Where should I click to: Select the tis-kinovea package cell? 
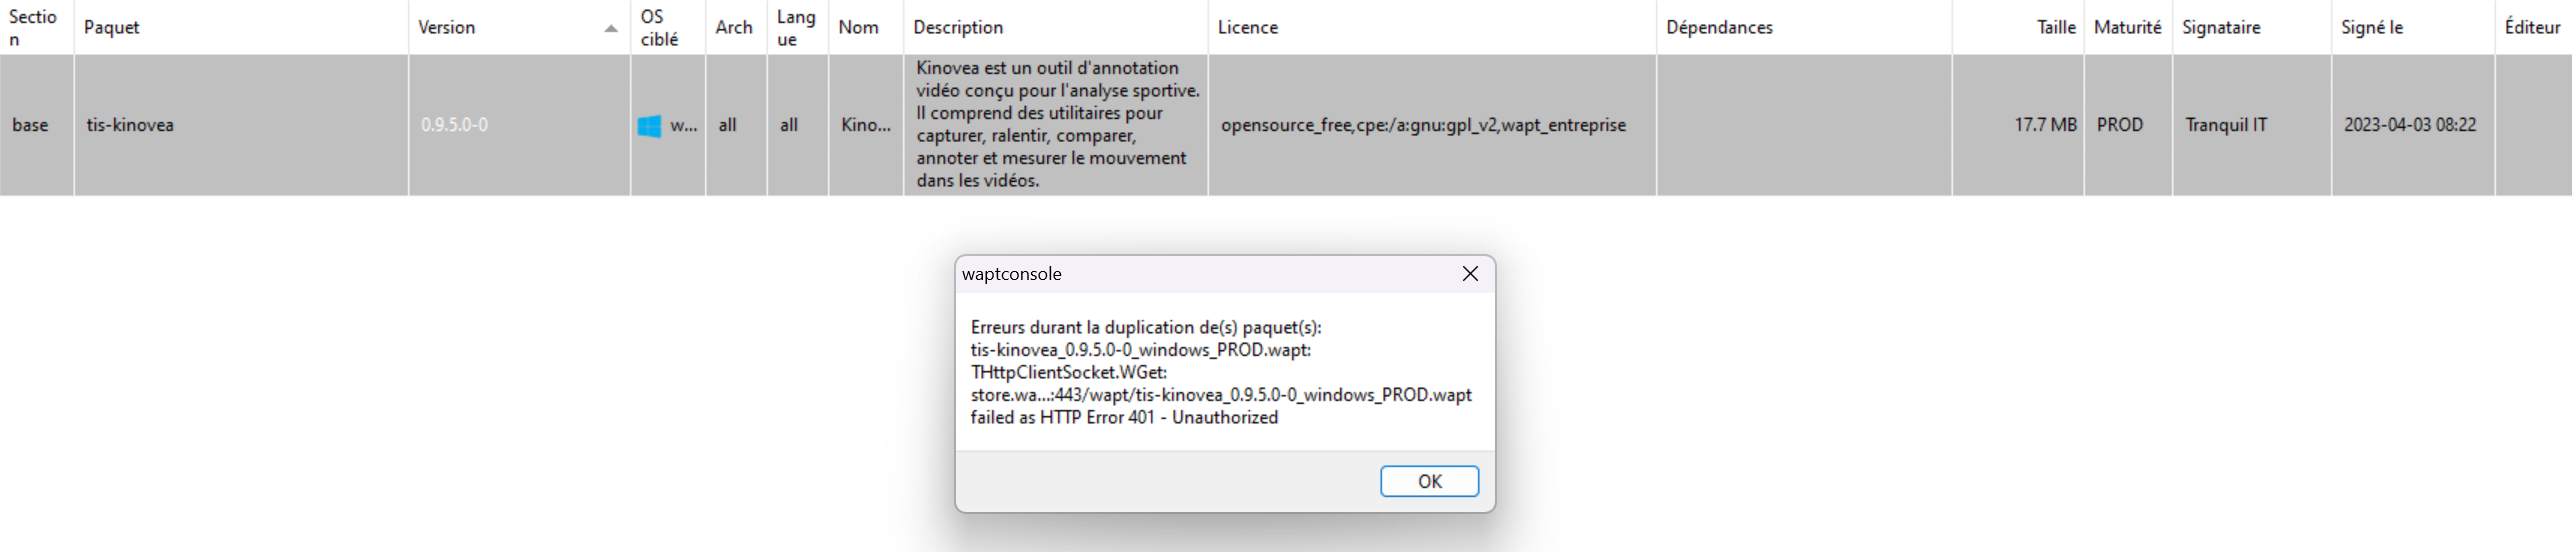coord(241,125)
